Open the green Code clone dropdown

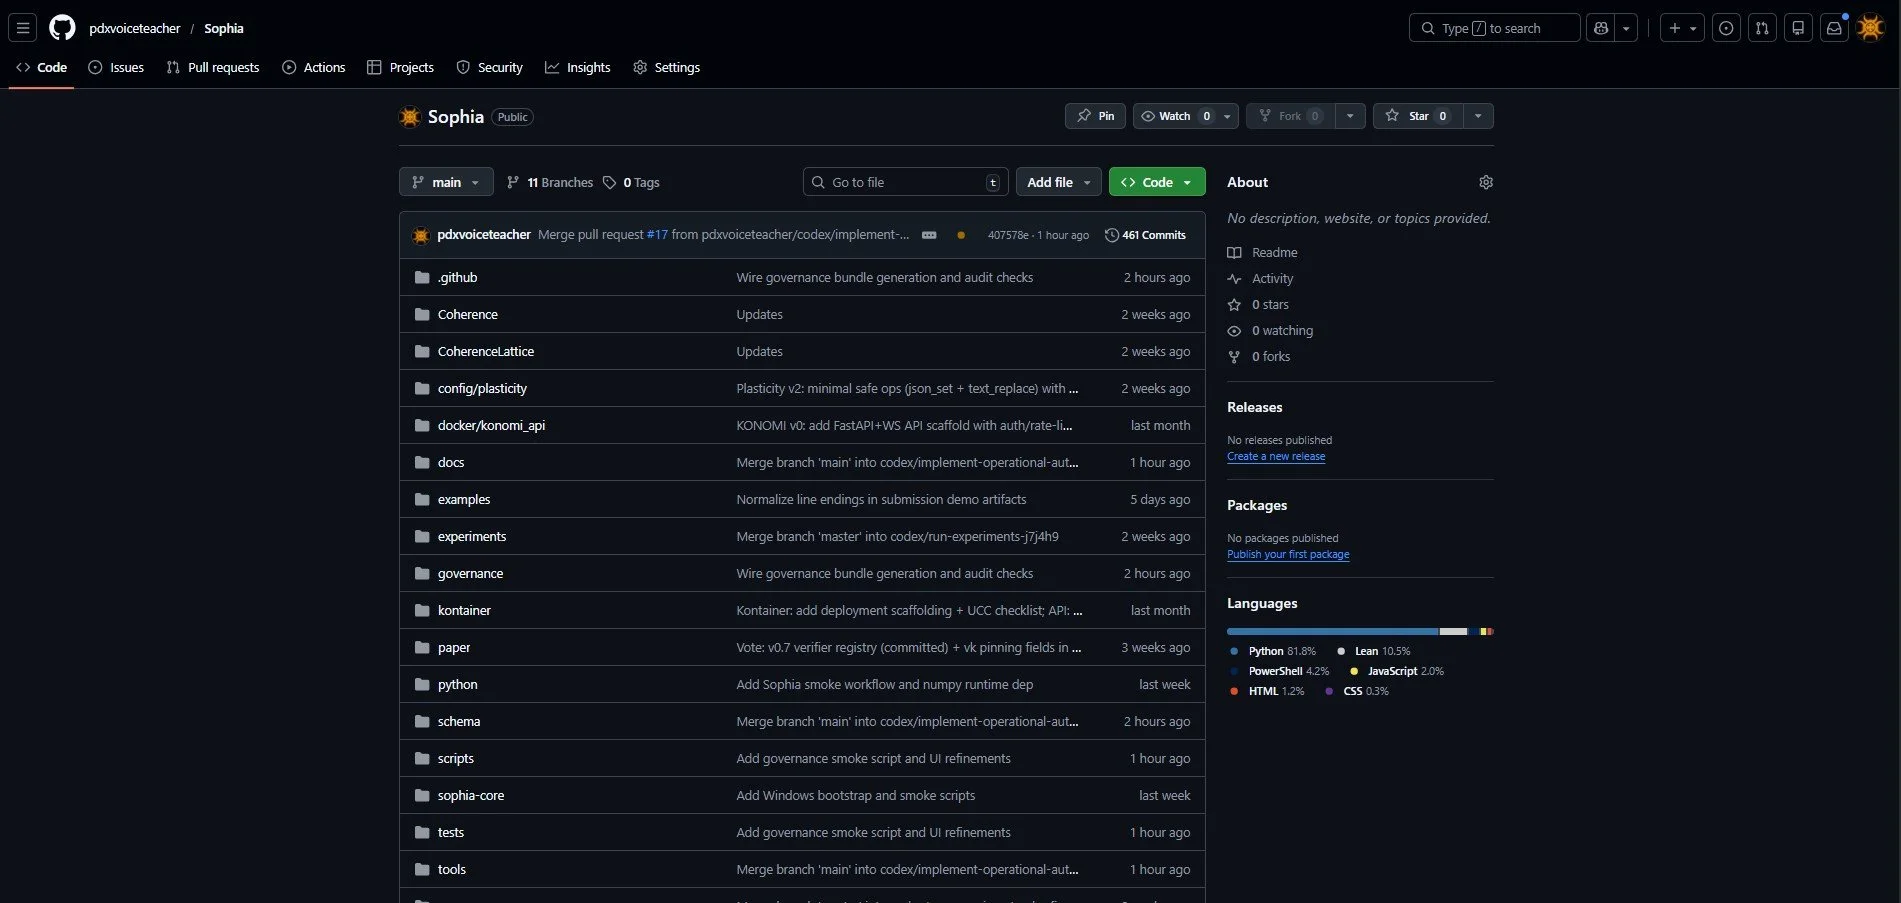1157,182
